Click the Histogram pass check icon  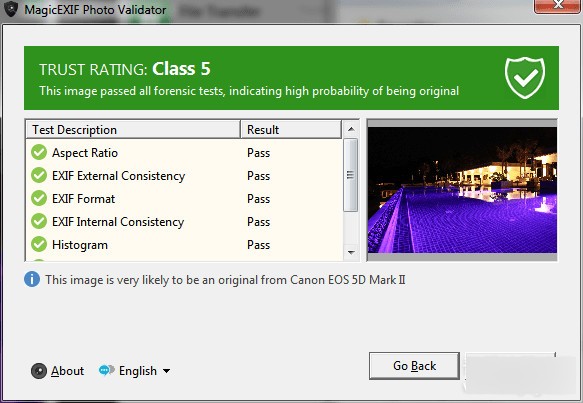pos(39,244)
